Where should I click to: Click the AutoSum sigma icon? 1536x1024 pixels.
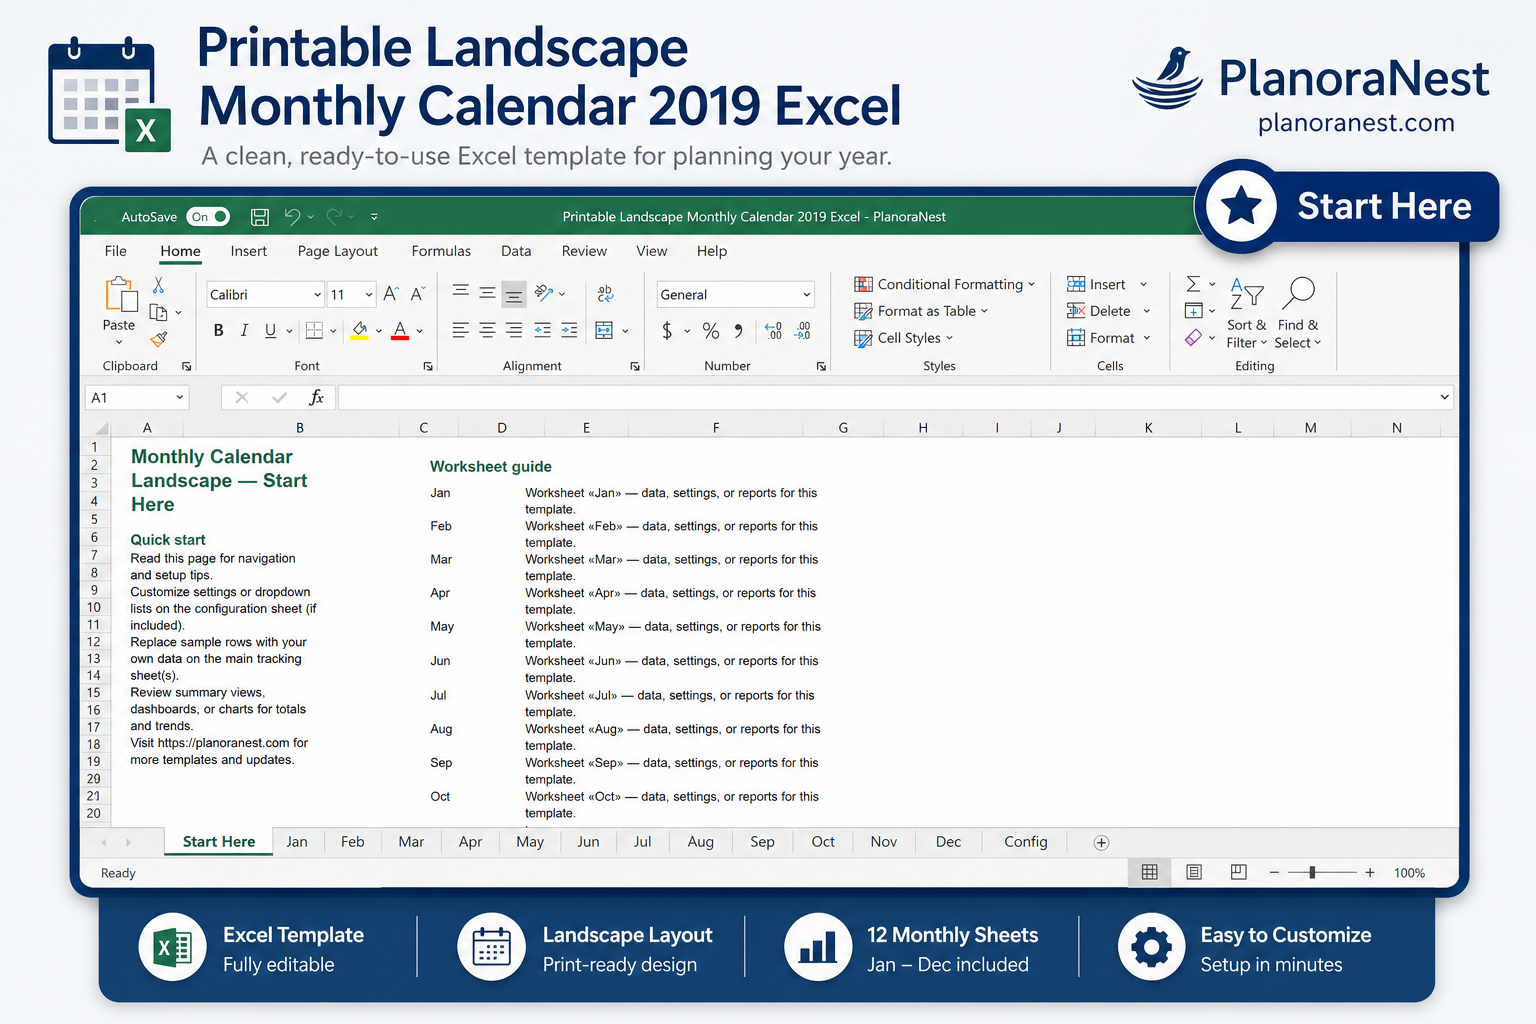click(x=1193, y=285)
